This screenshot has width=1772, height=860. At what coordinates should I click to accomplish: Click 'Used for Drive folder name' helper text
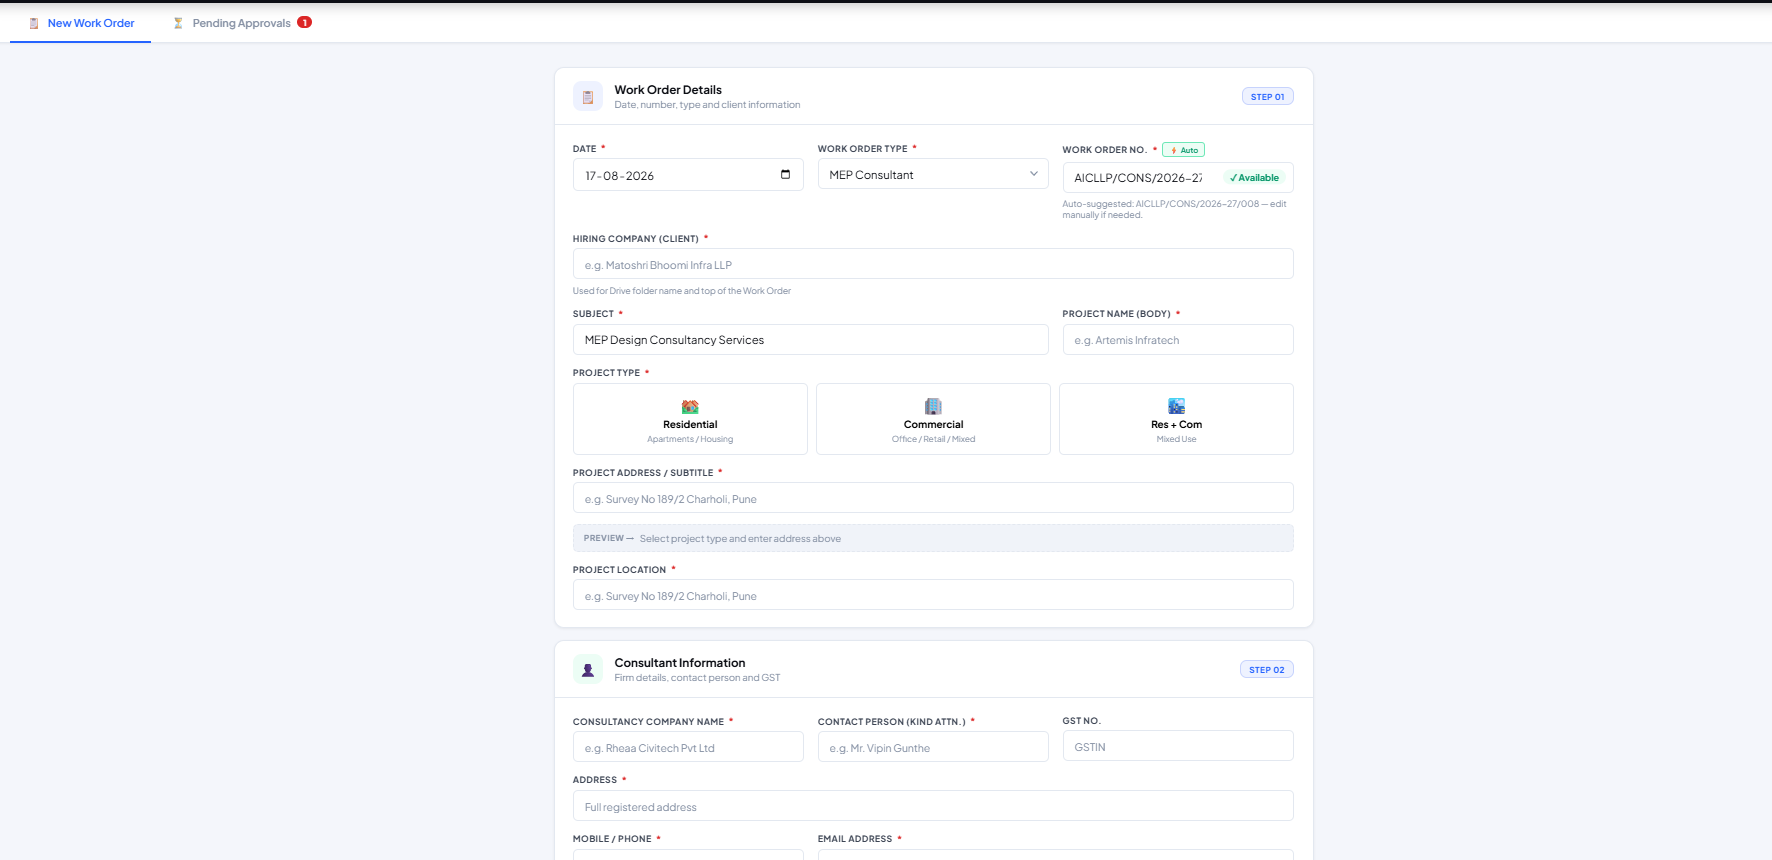pyautogui.click(x=682, y=291)
